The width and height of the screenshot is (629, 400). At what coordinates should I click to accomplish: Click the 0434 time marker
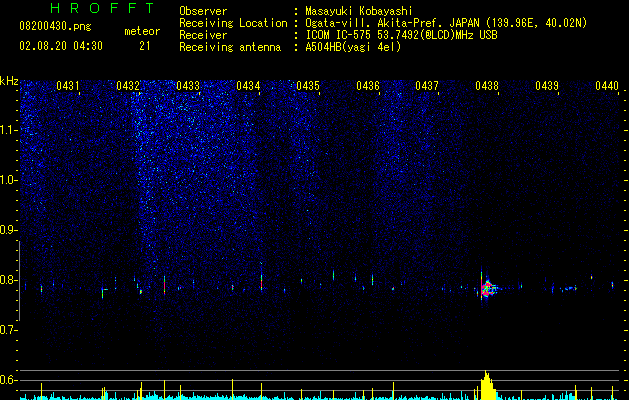coord(248,86)
